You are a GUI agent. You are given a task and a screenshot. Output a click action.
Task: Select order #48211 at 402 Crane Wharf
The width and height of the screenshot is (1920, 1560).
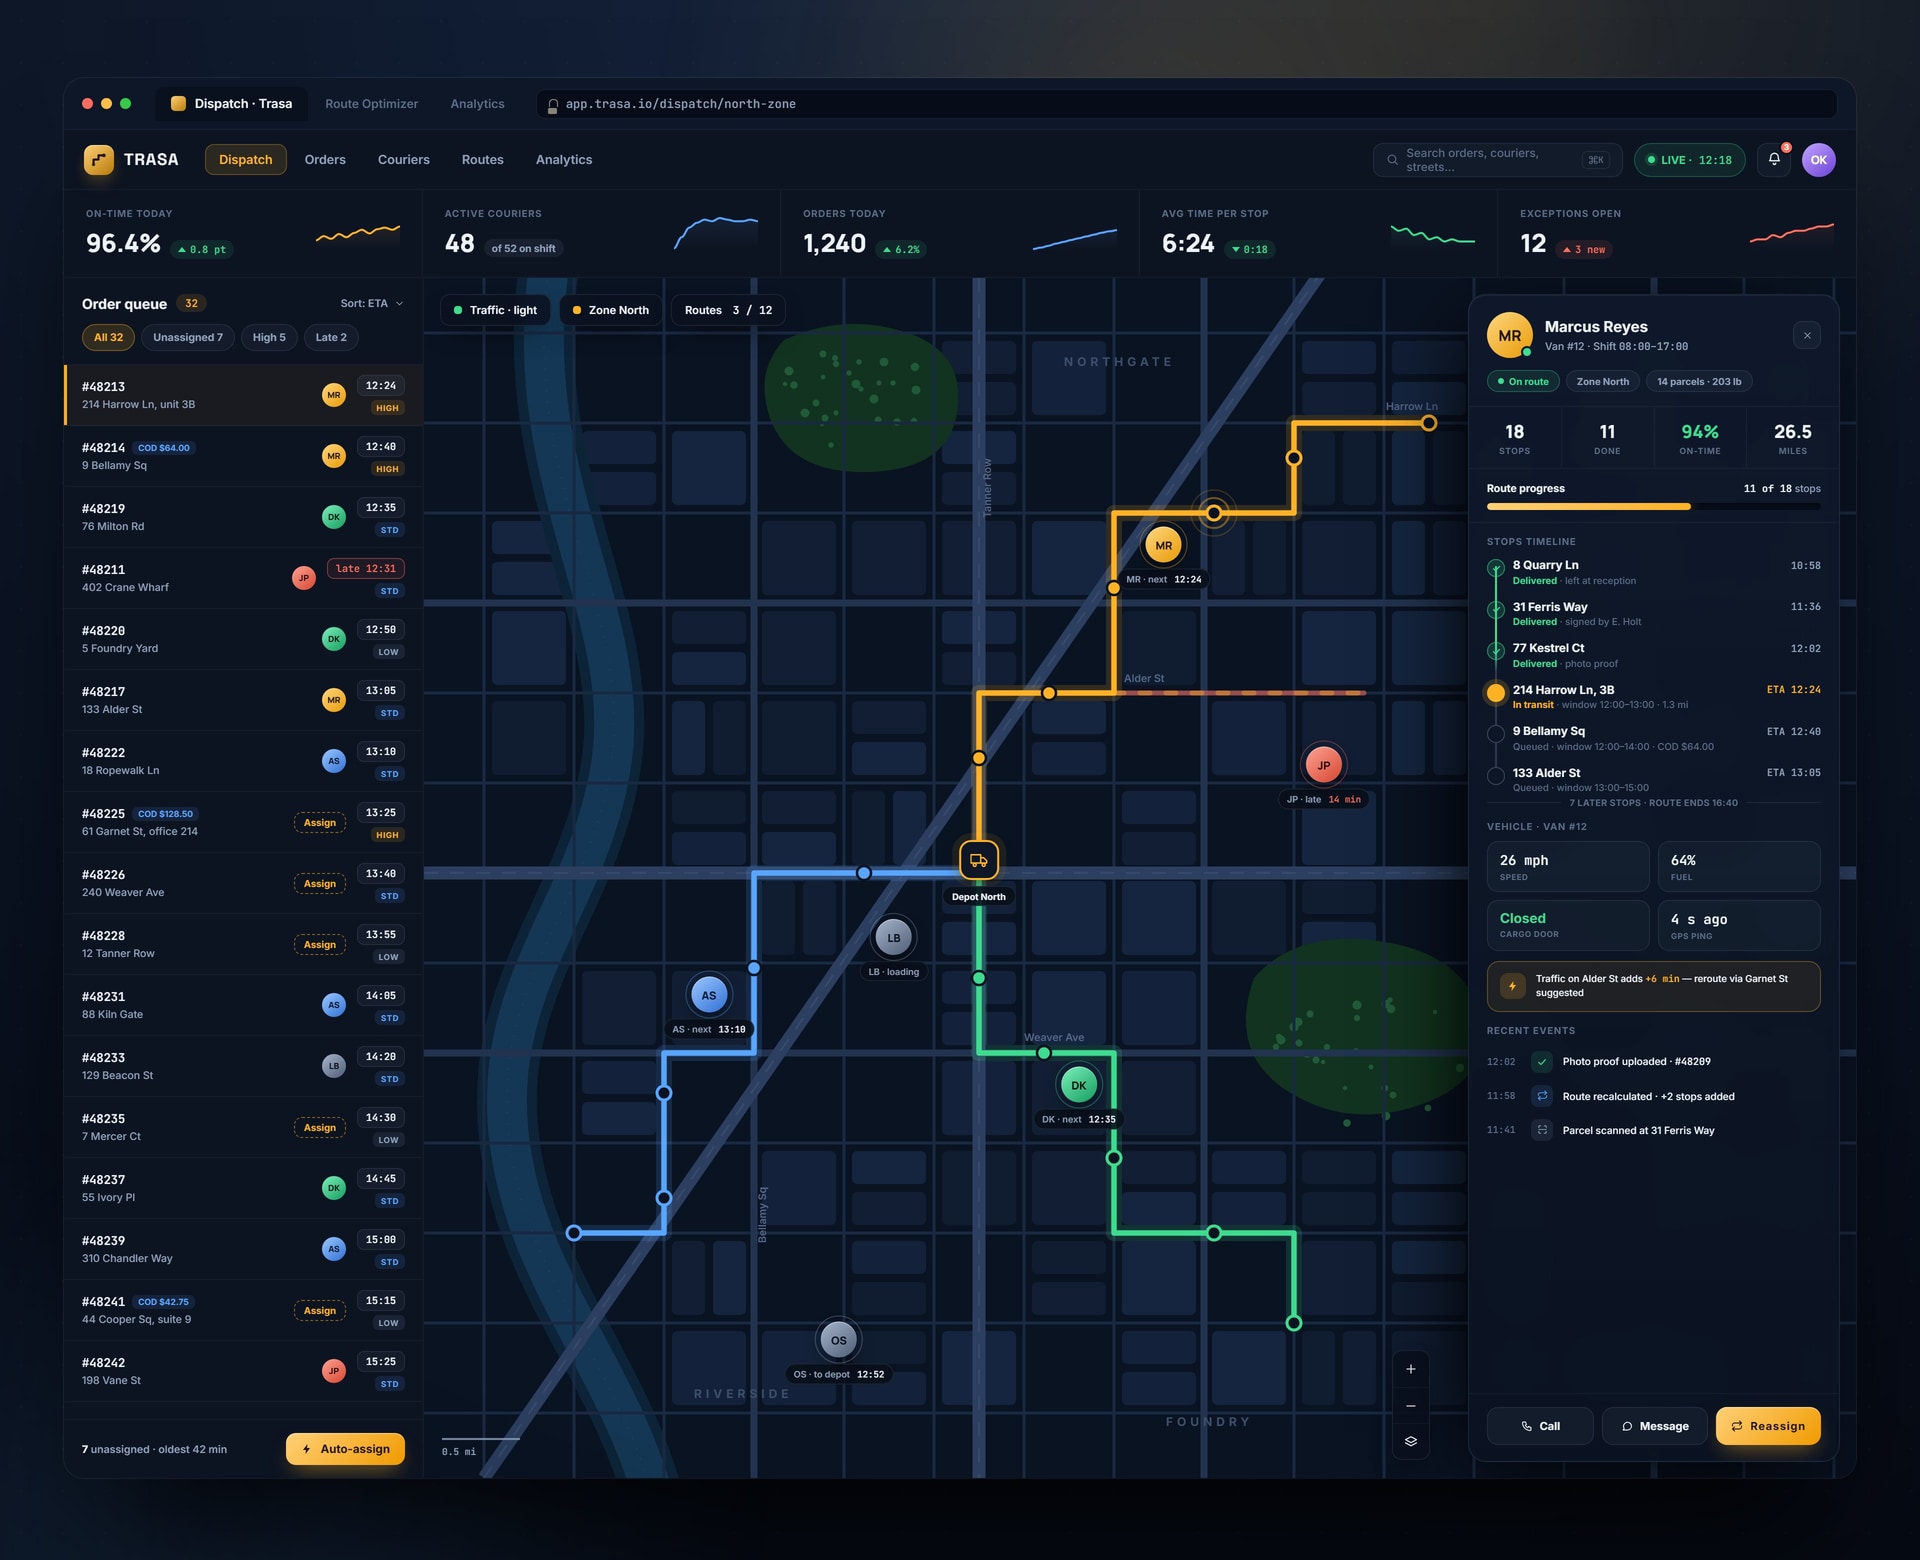click(243, 578)
